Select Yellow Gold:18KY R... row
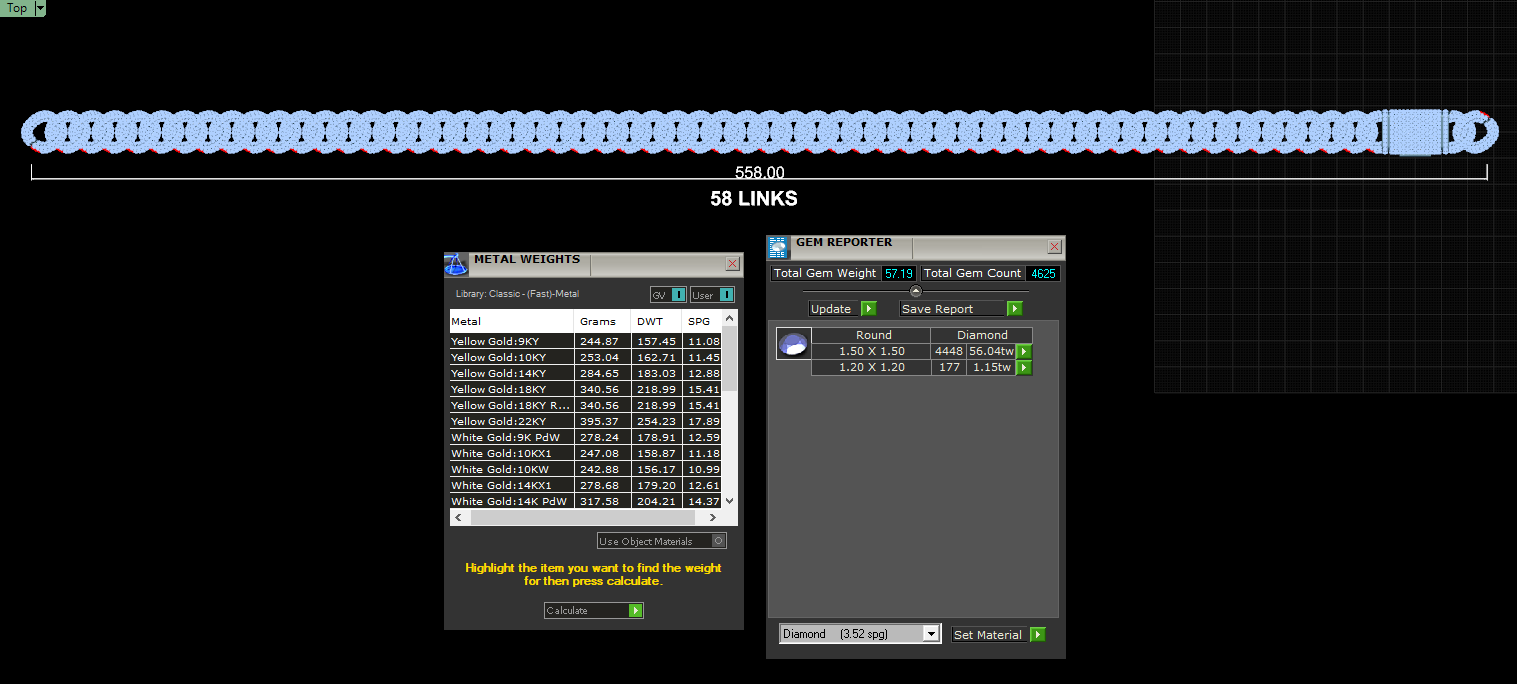 point(585,406)
